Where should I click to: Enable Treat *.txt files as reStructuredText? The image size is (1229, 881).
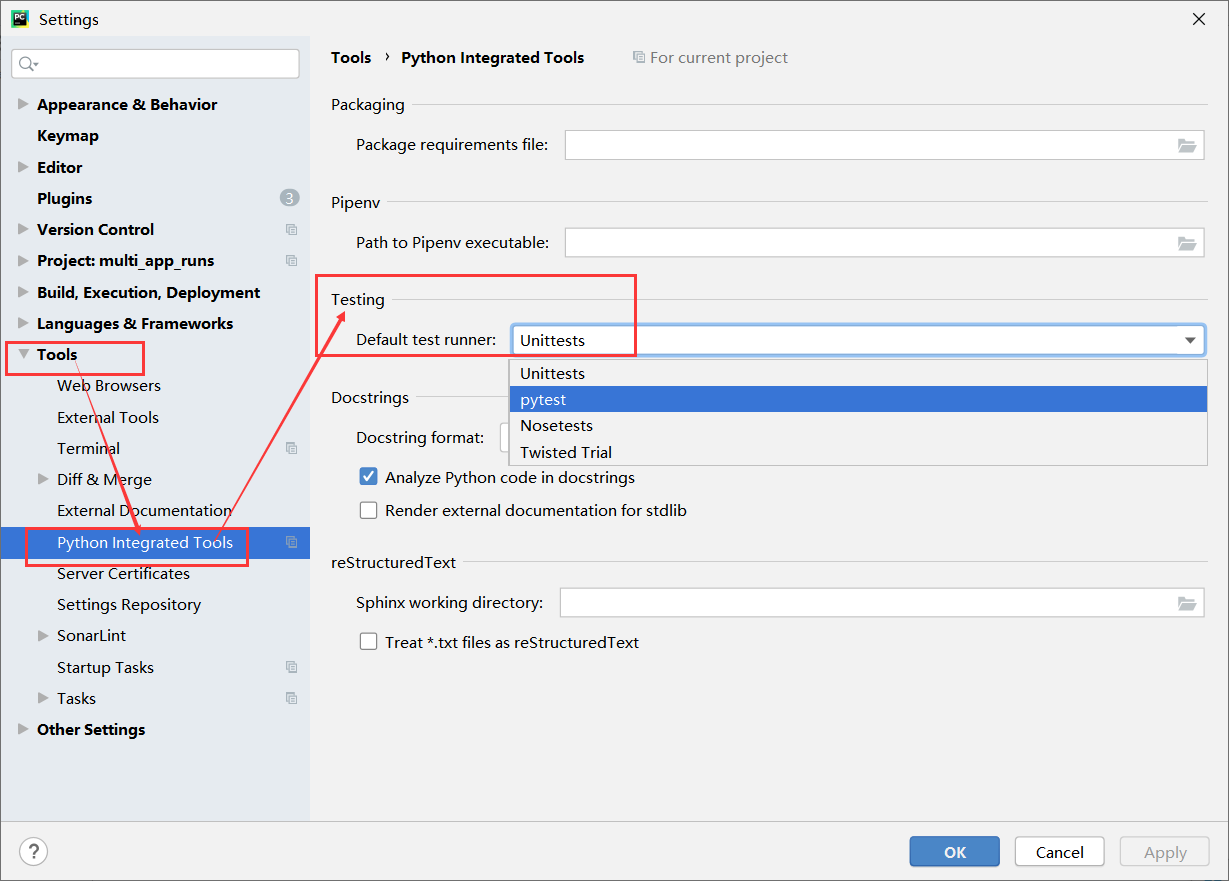(368, 642)
